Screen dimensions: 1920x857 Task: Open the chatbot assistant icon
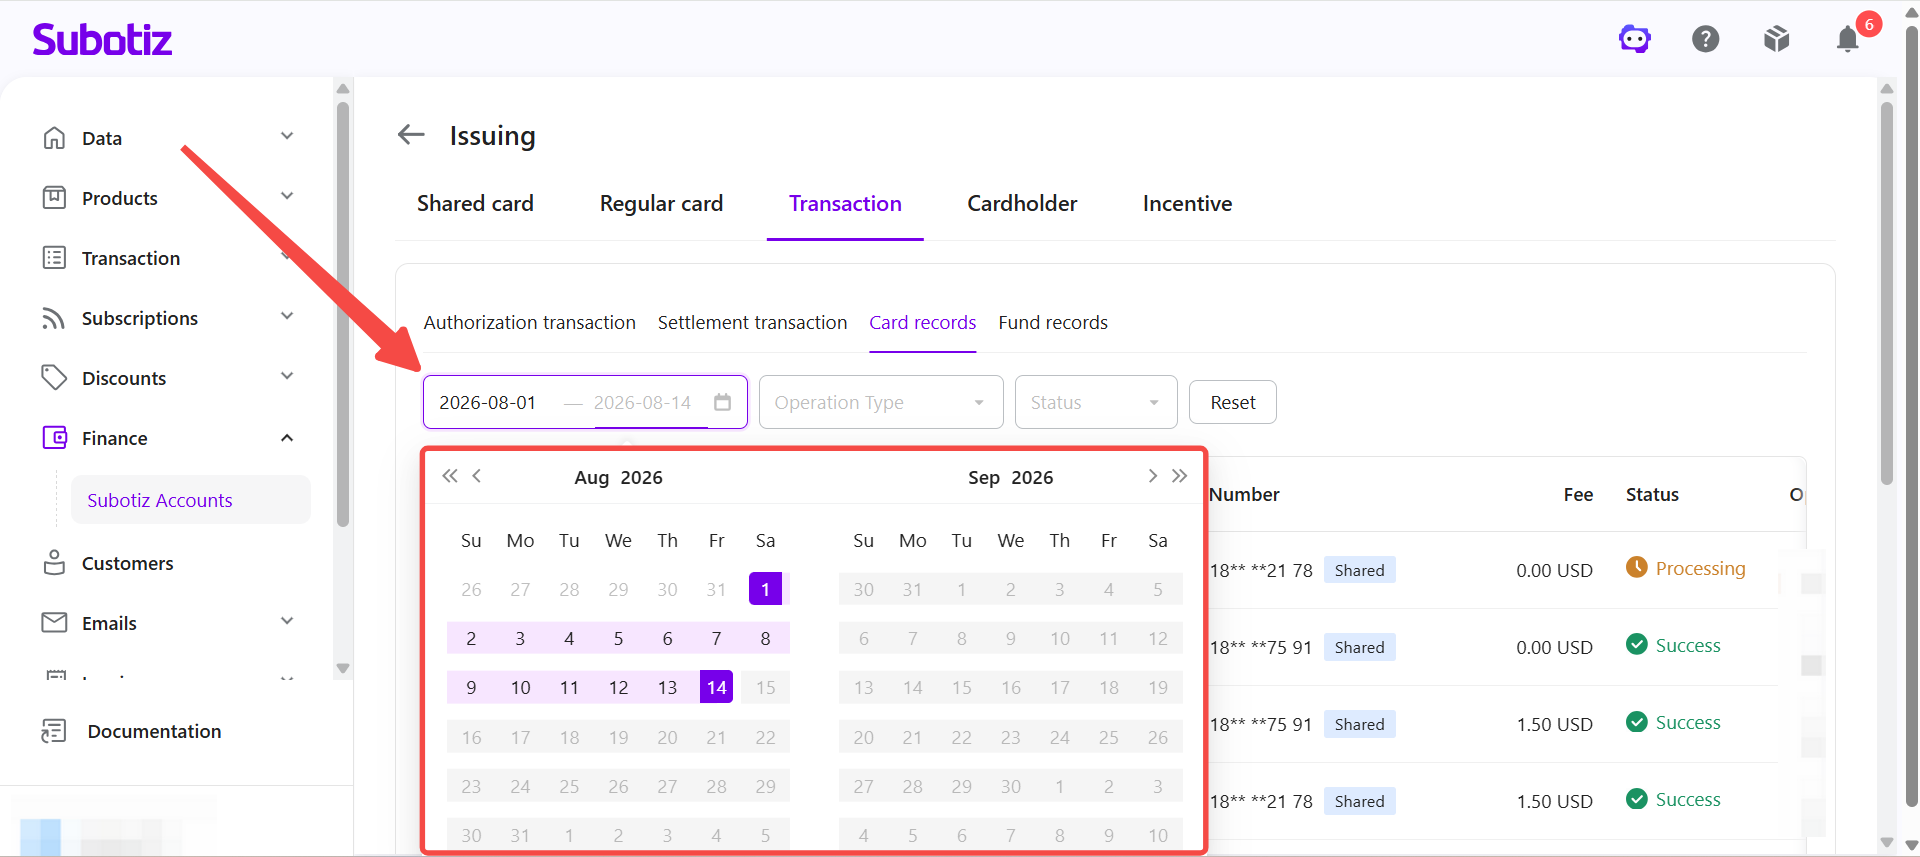tap(1634, 39)
